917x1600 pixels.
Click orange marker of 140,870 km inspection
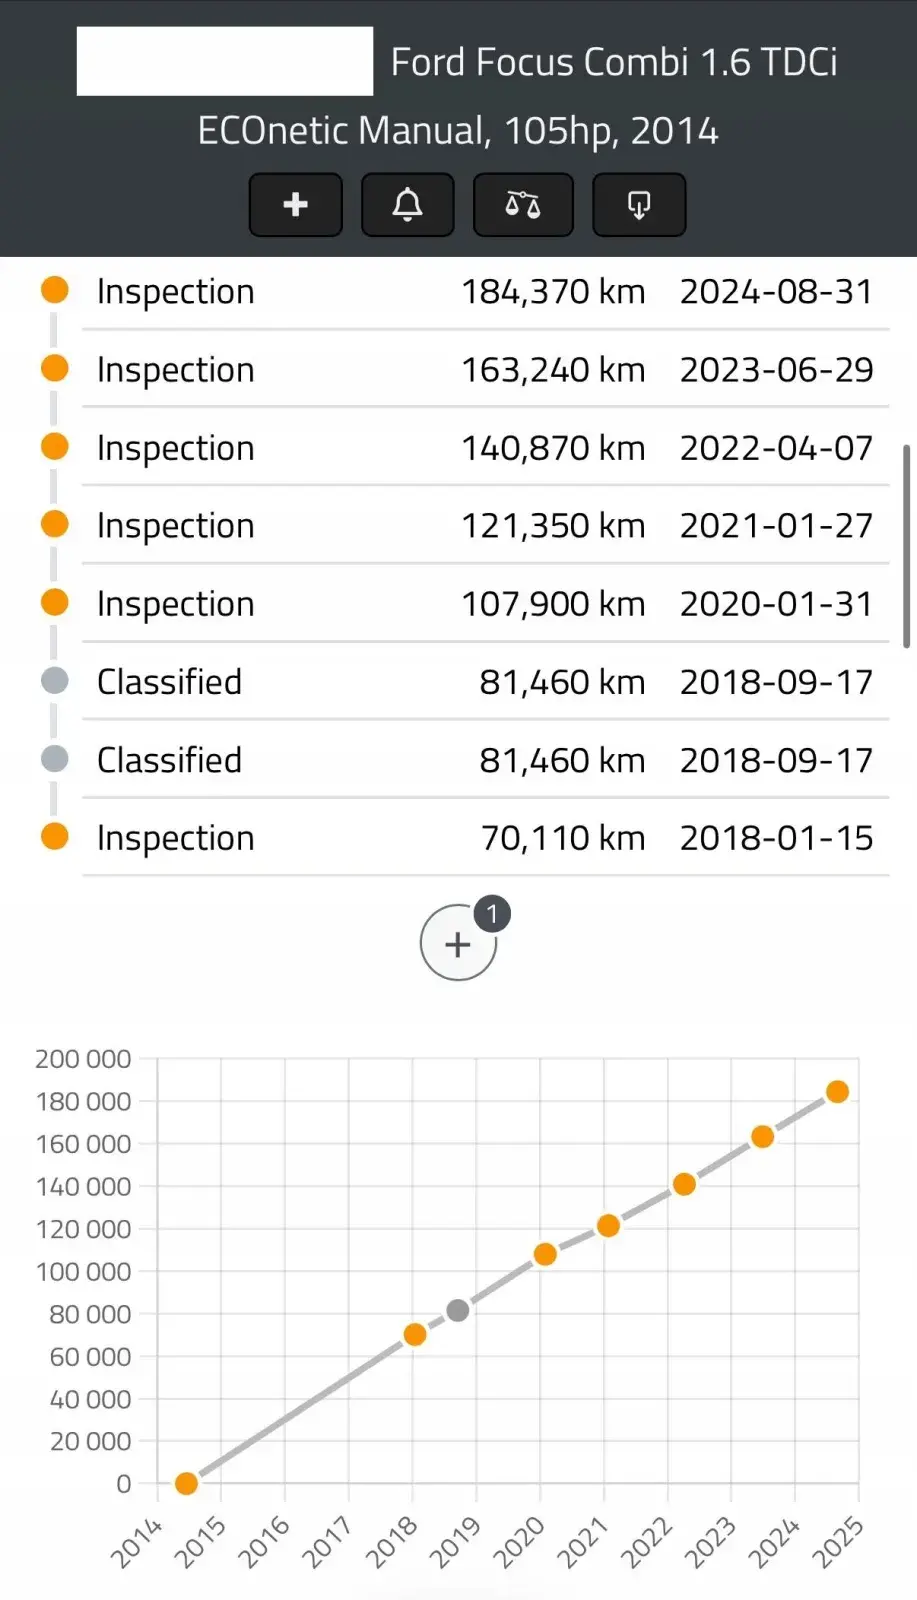(x=54, y=446)
